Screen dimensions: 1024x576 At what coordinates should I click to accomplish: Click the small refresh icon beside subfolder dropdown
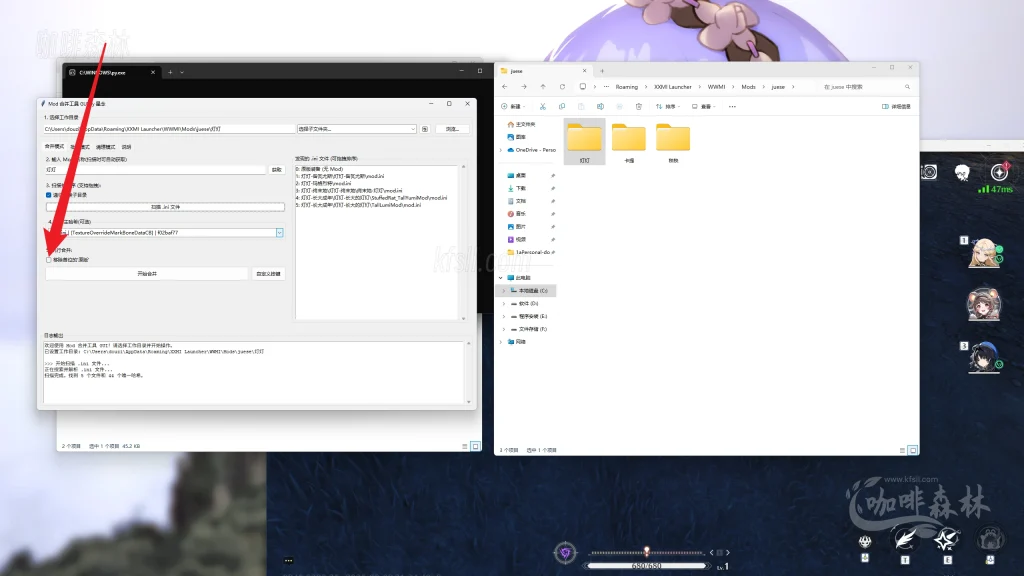pos(425,129)
